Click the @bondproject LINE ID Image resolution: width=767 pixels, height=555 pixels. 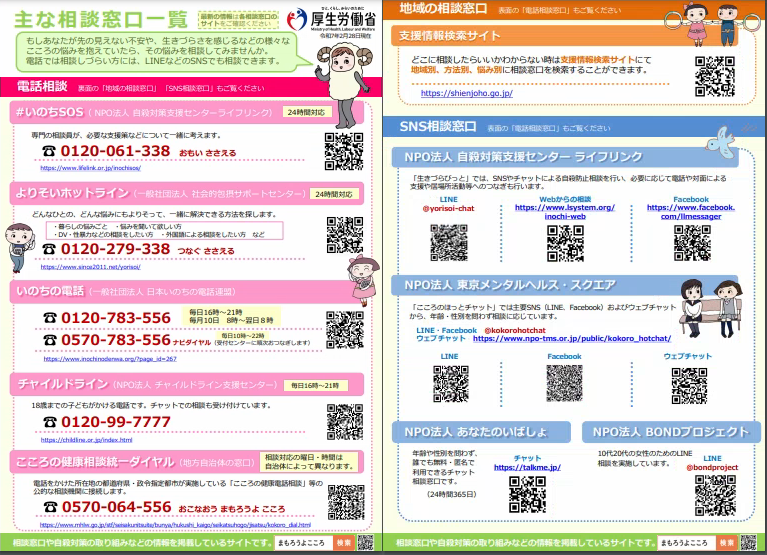[x=712, y=467]
